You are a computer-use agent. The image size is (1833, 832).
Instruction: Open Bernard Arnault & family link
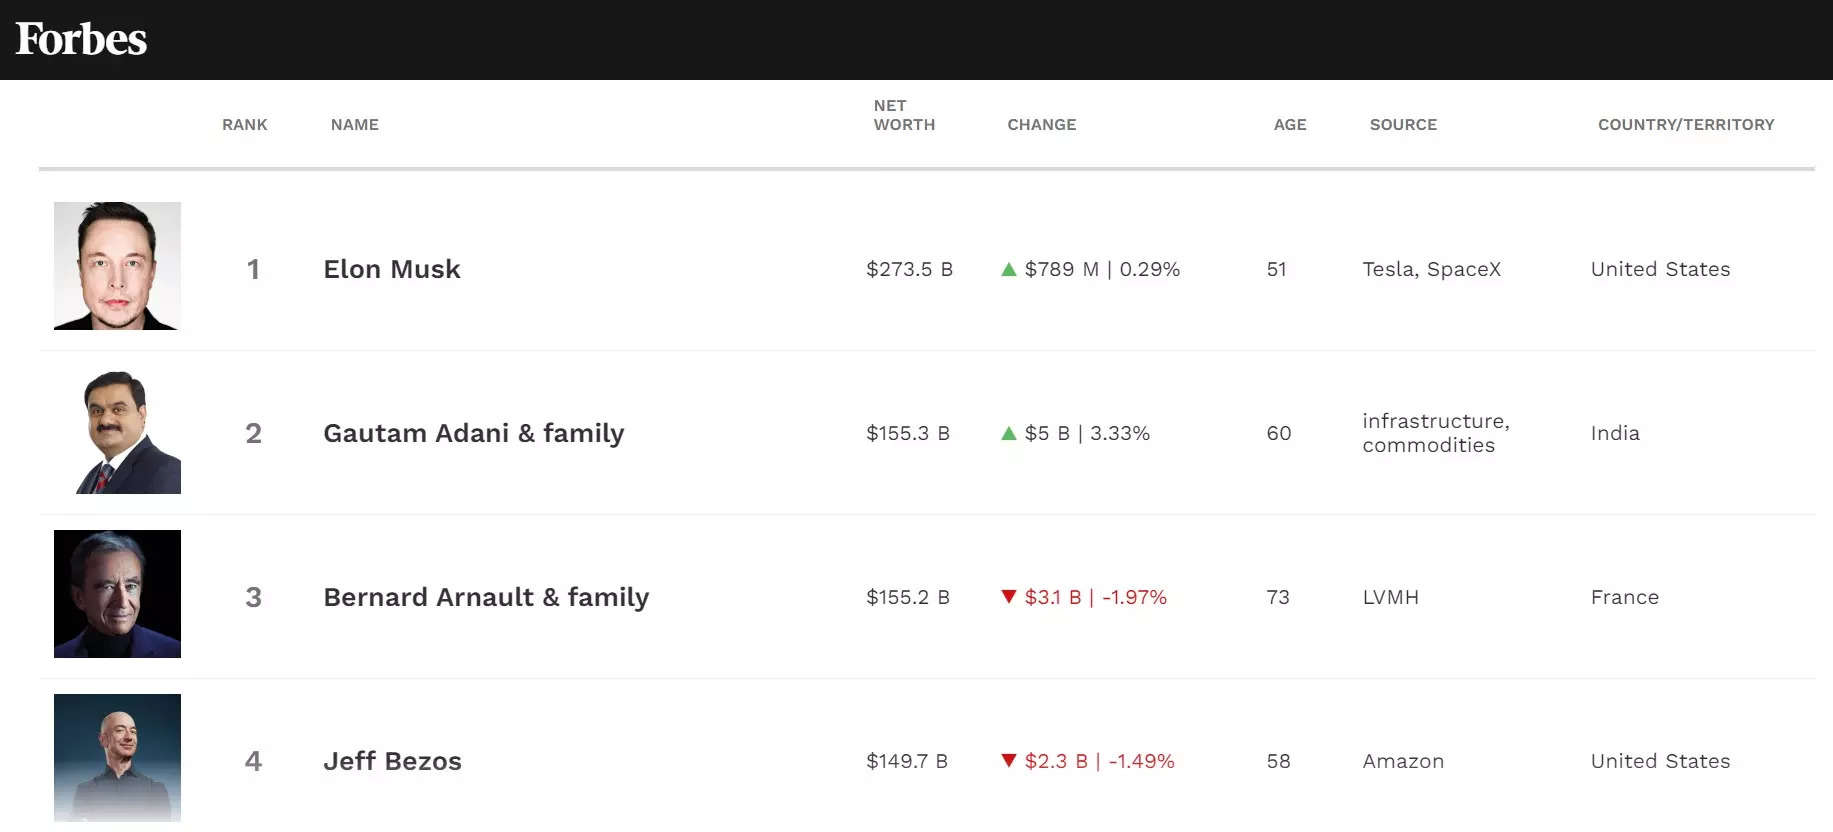(x=486, y=597)
